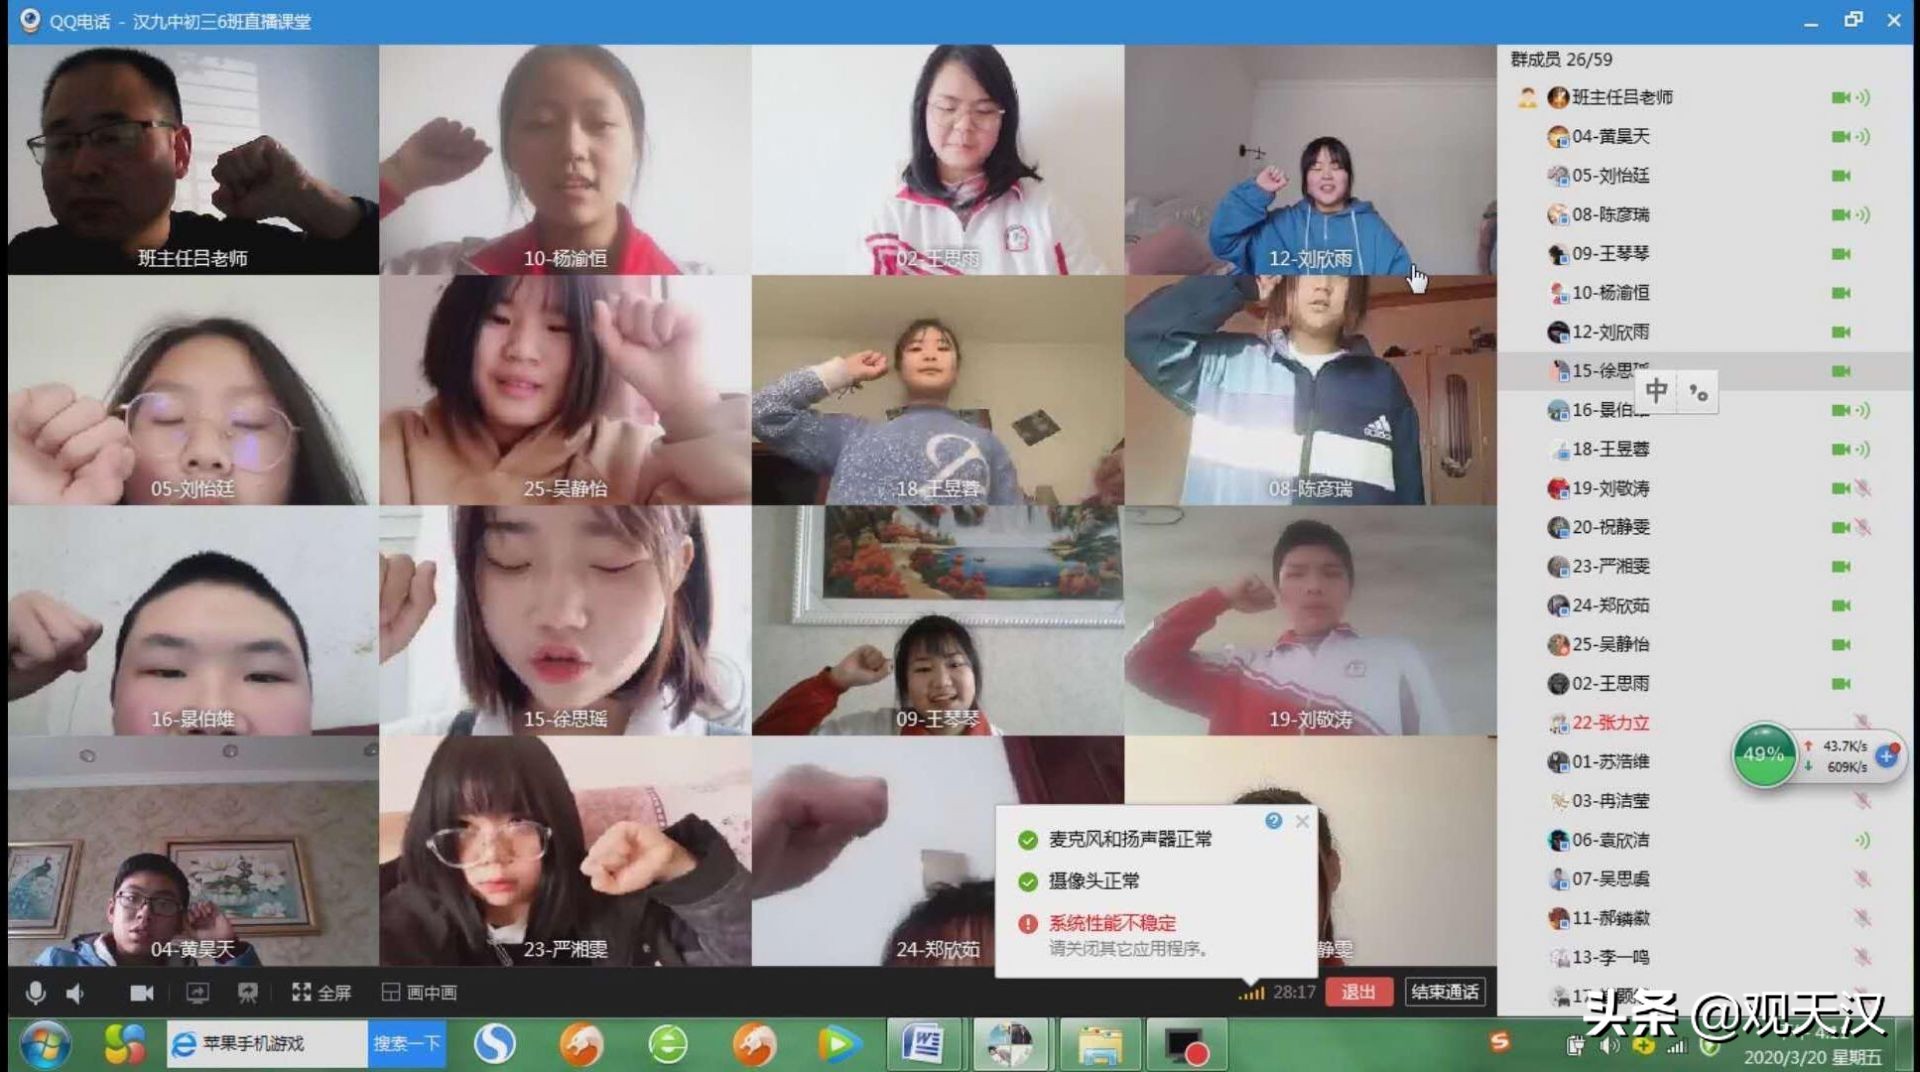The width and height of the screenshot is (1920, 1072).
Task: Click the network signal bars next to the timer
Action: (x=1249, y=993)
